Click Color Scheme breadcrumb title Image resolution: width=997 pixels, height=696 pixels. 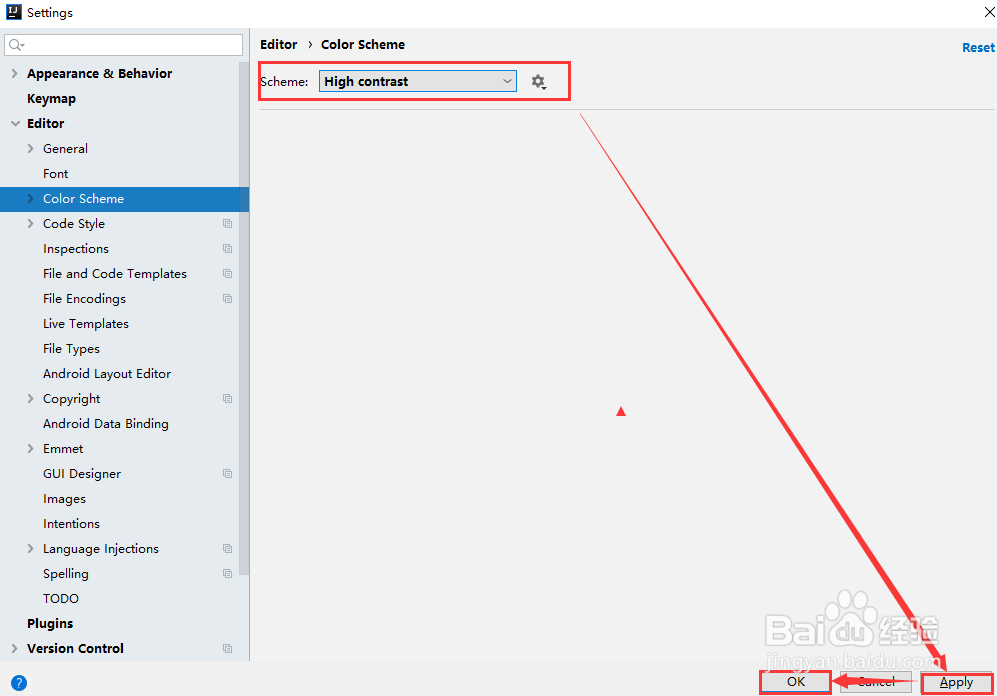coord(363,44)
